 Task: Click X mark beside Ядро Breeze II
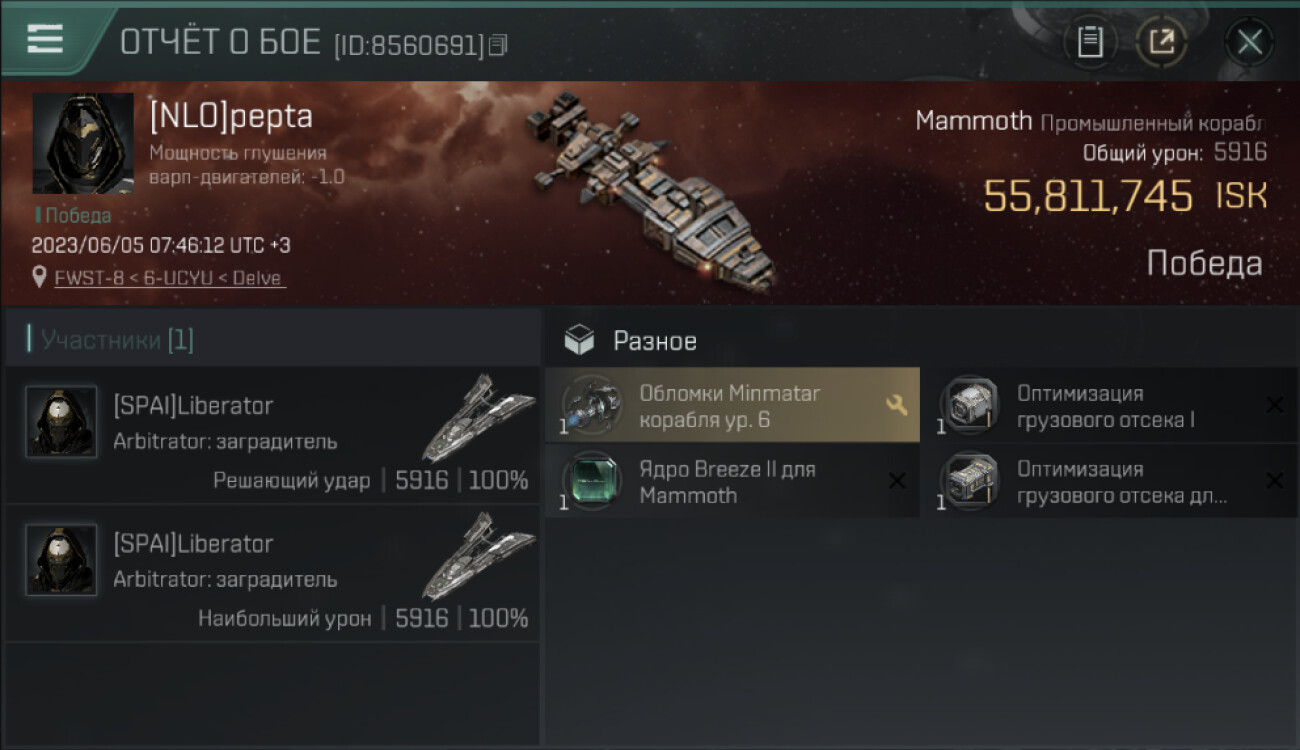897,482
